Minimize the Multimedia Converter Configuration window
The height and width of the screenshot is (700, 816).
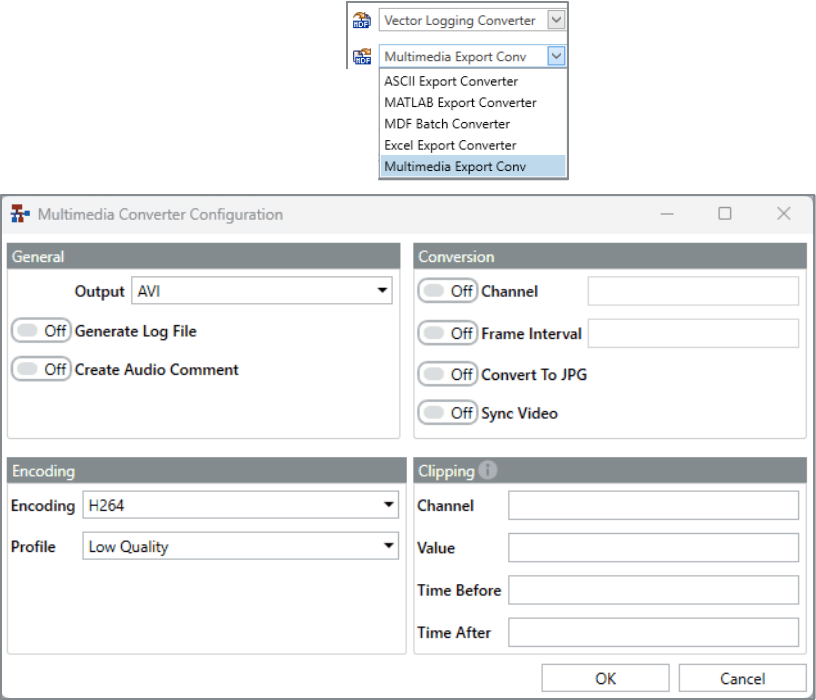[x=667, y=214]
